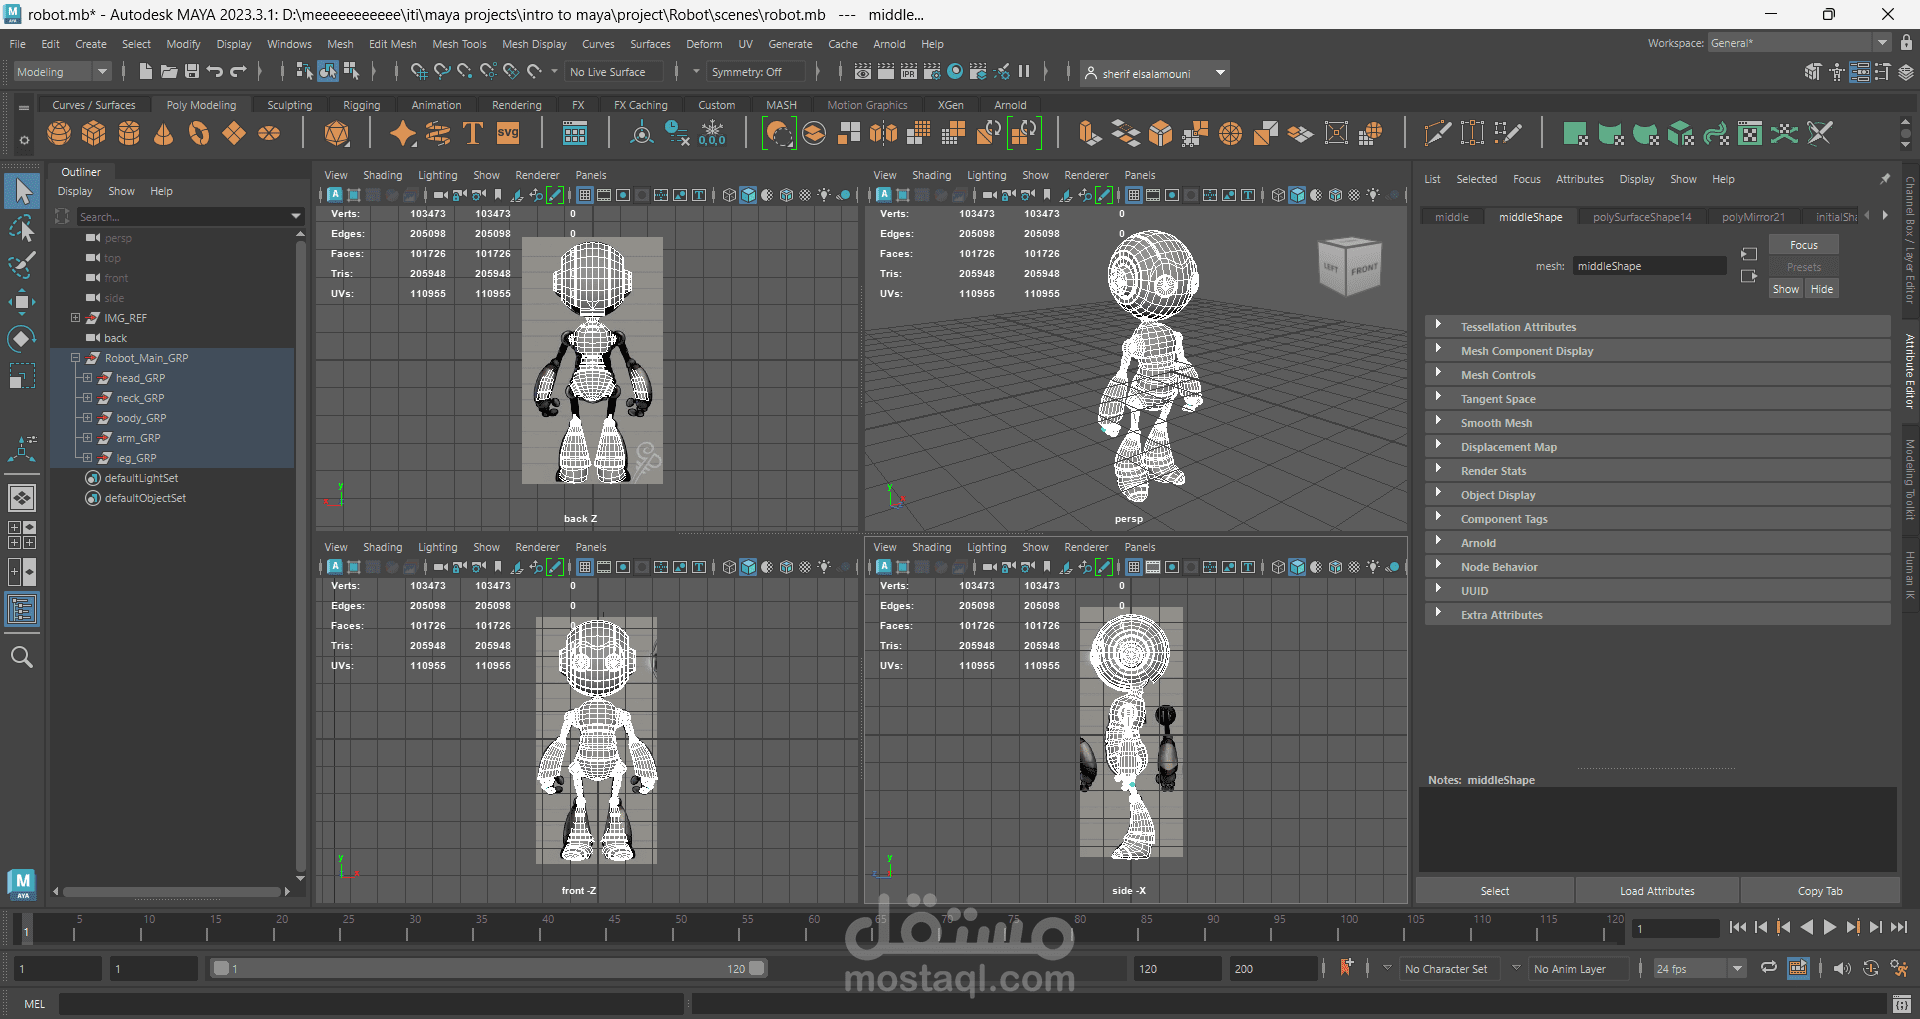Toggle the audio speaker icon

tap(1842, 968)
